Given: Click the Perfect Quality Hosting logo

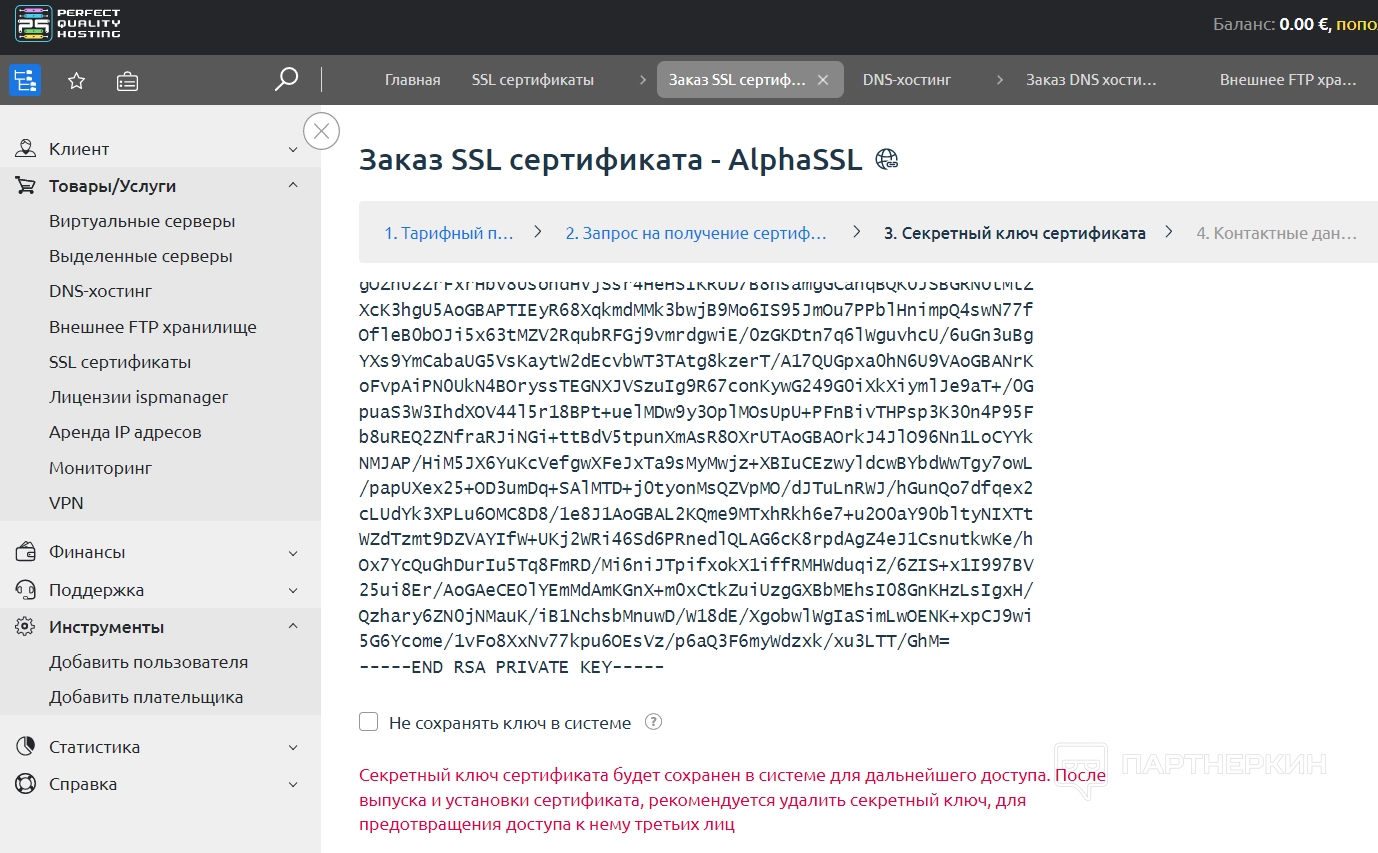Looking at the screenshot, I should pyautogui.click(x=67, y=24).
